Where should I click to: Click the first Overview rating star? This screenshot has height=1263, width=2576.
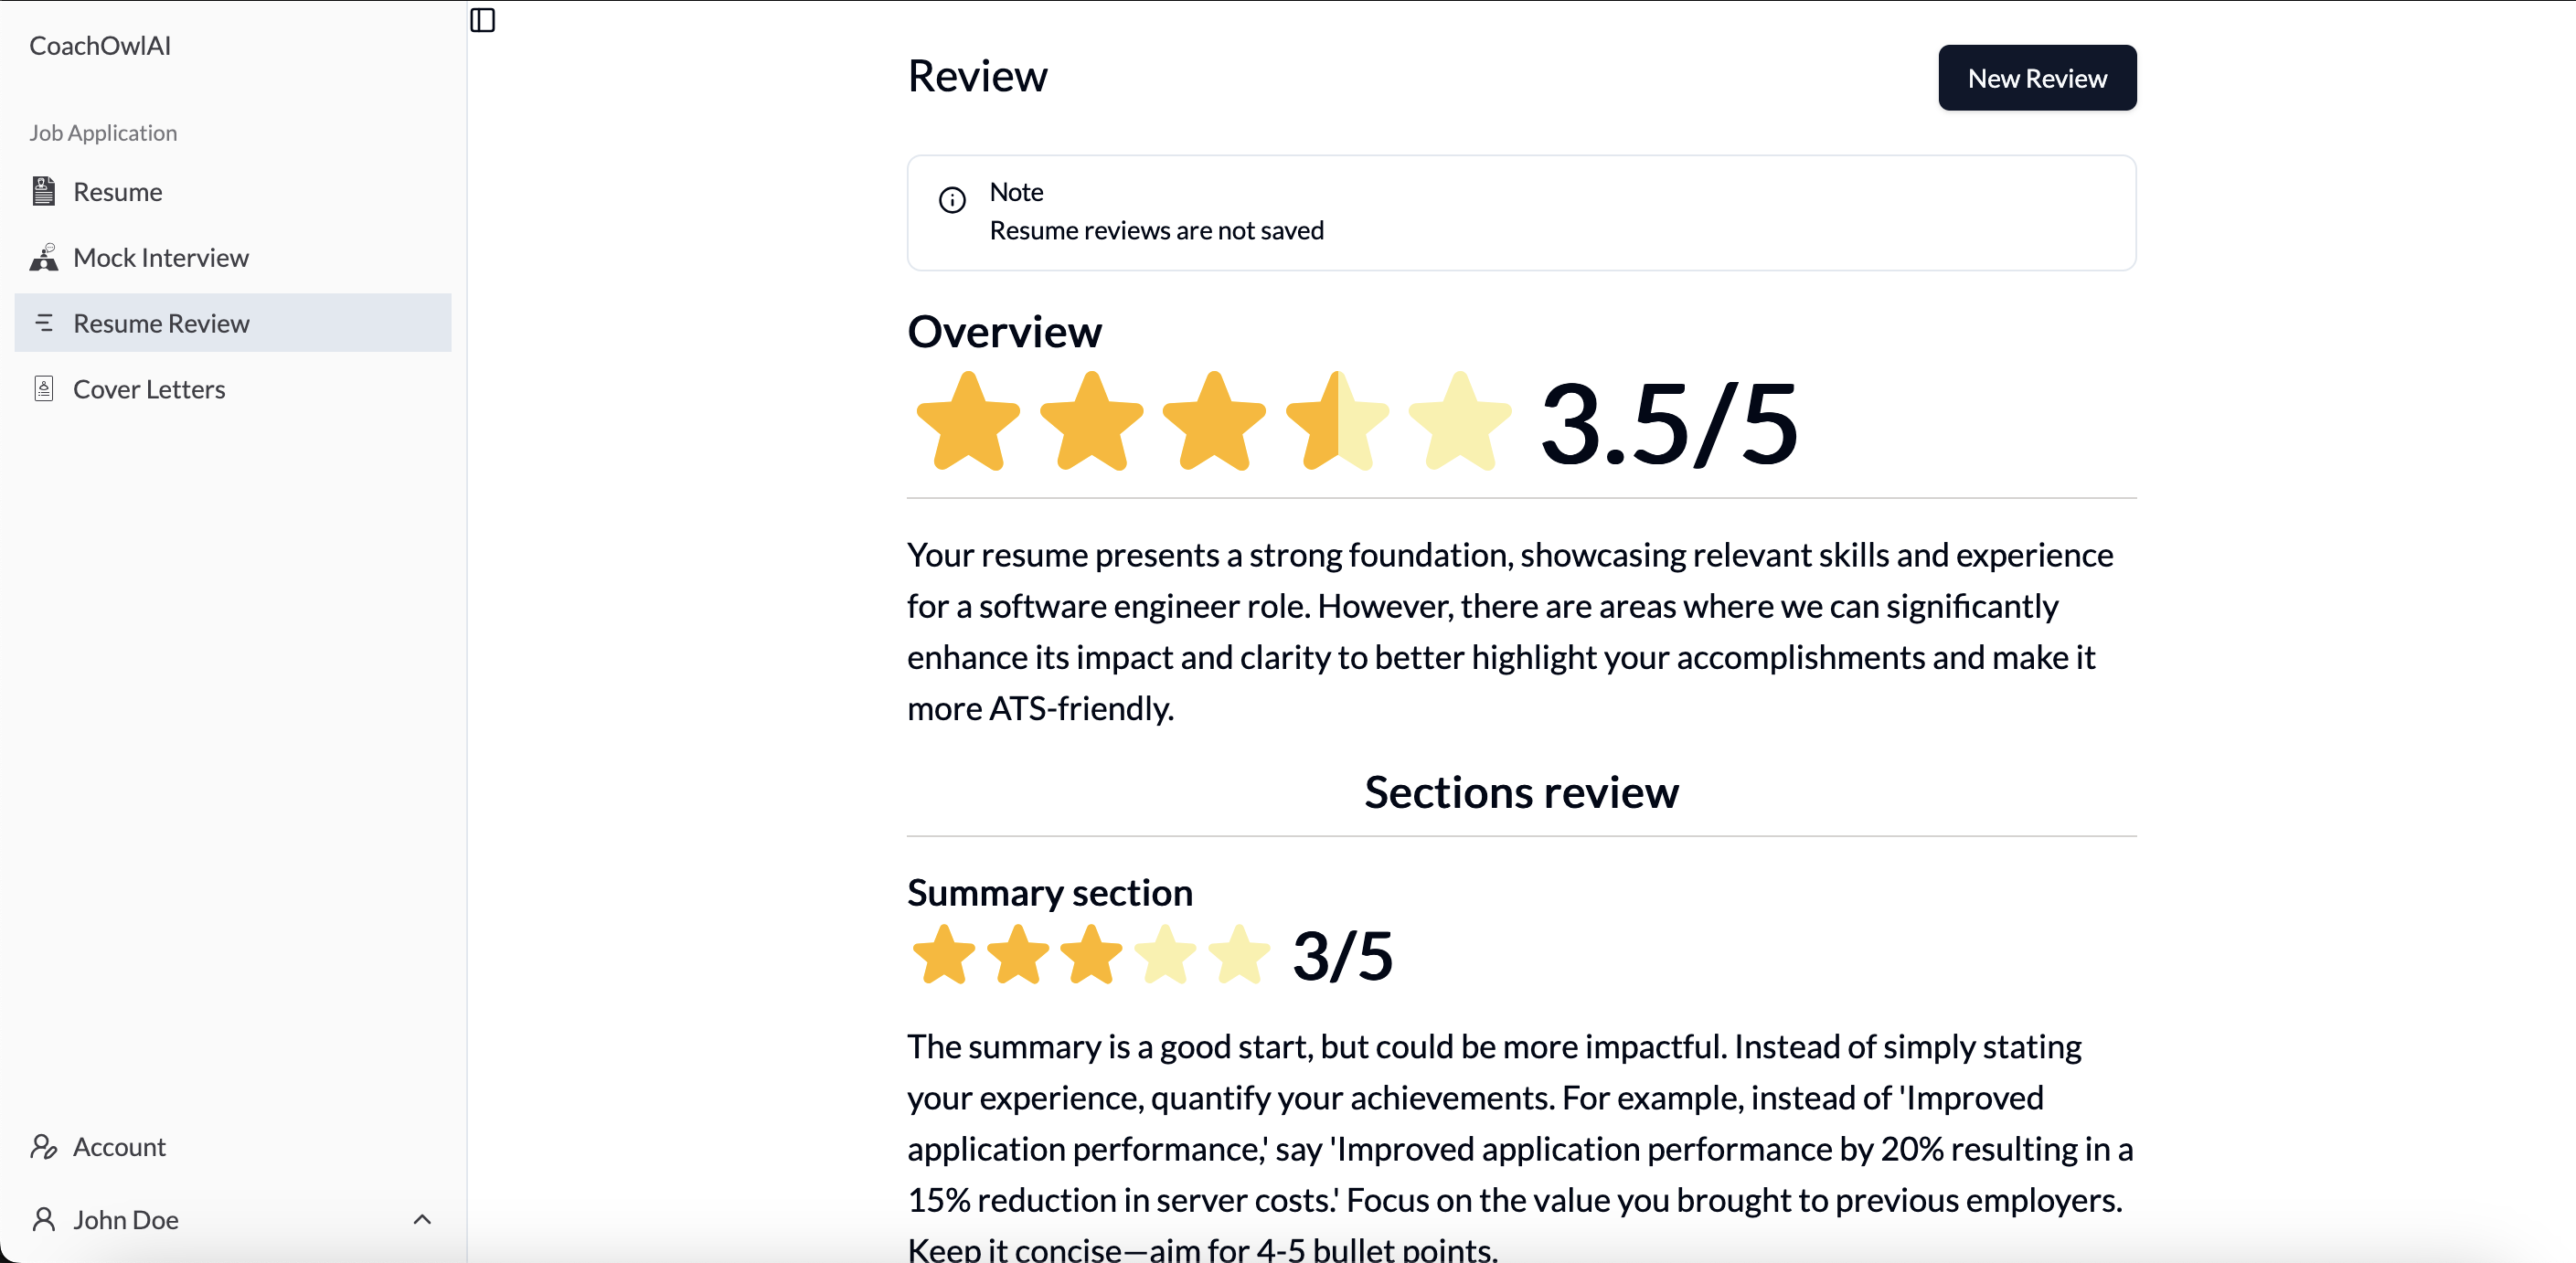pyautogui.click(x=967, y=423)
